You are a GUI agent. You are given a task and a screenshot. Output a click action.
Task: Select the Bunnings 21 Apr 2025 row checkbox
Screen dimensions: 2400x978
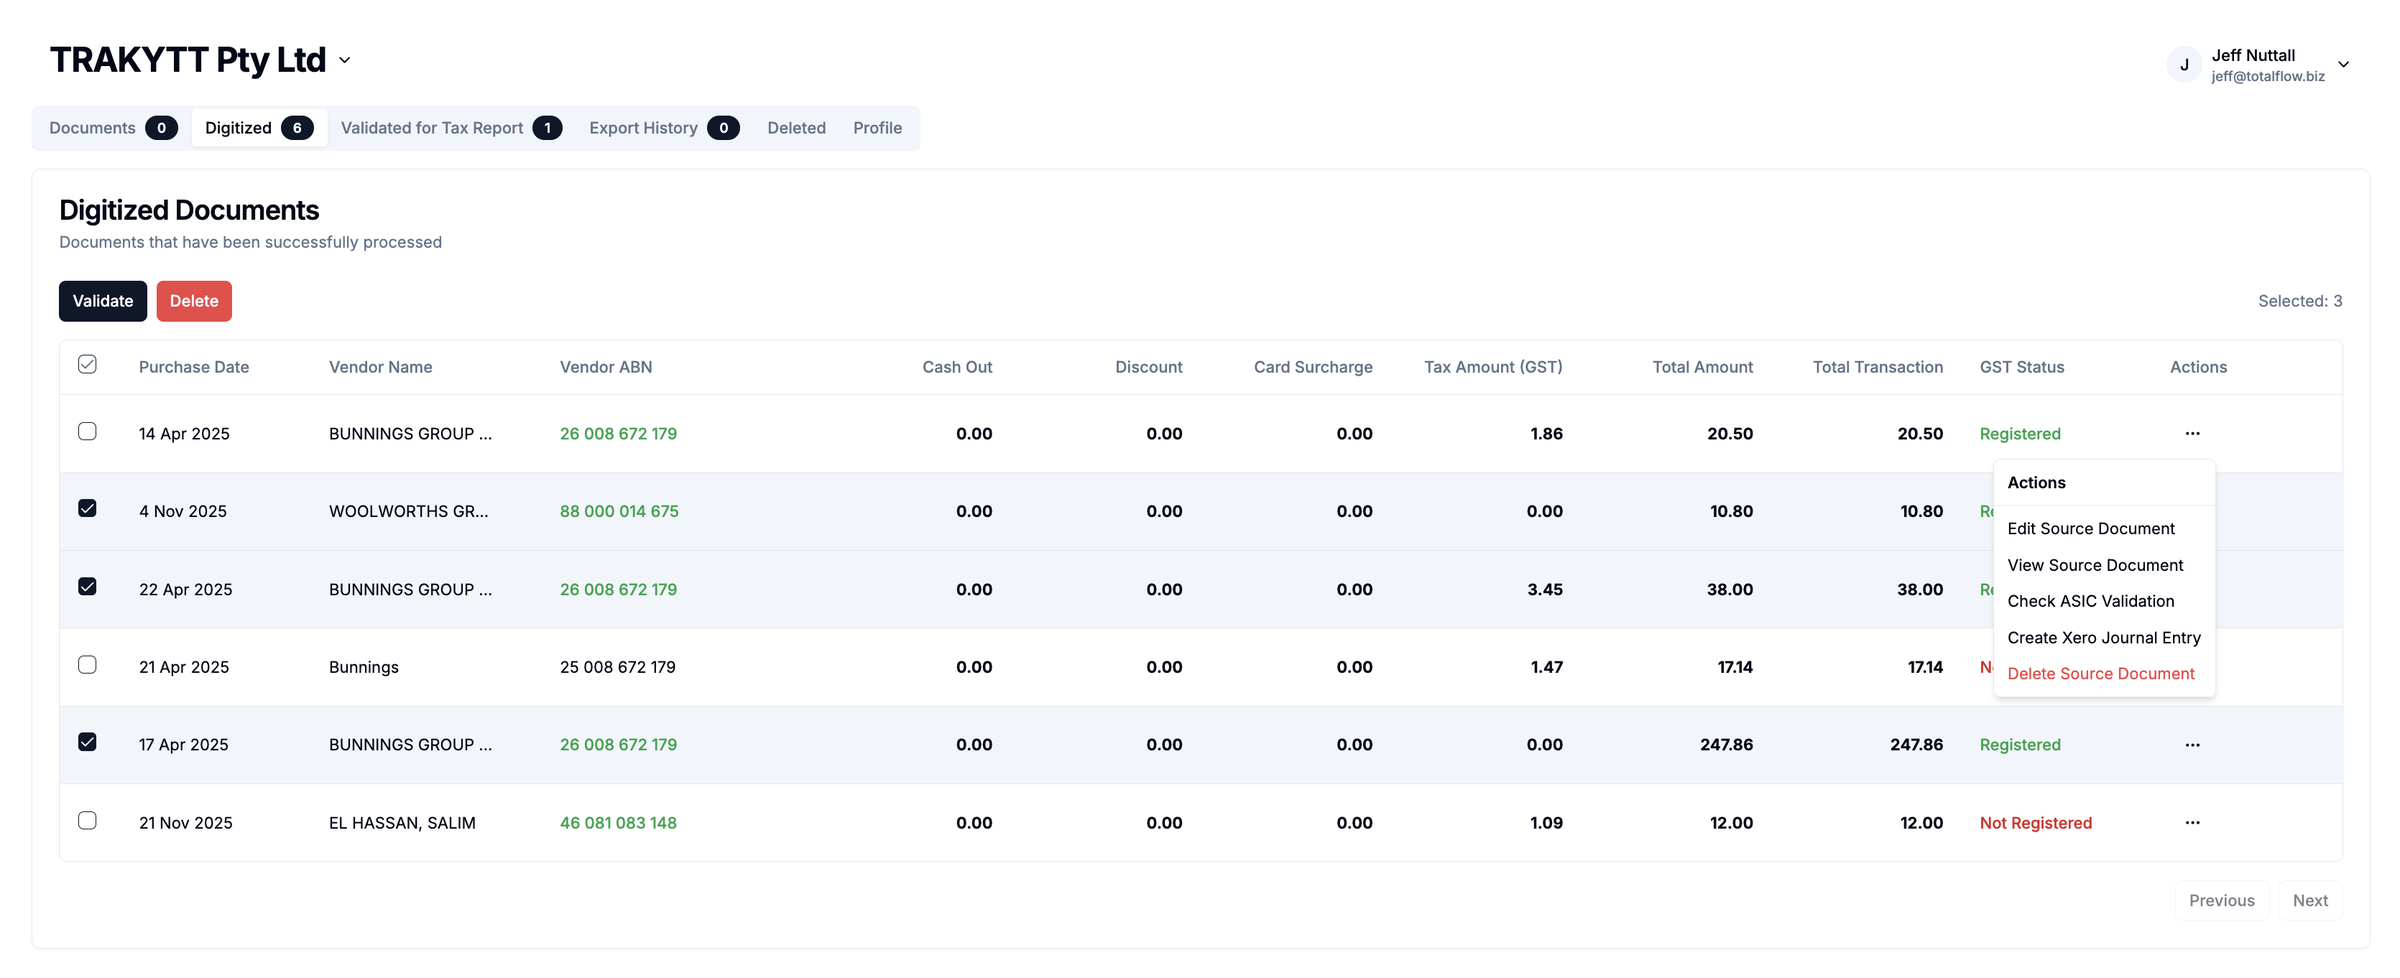[x=87, y=665]
